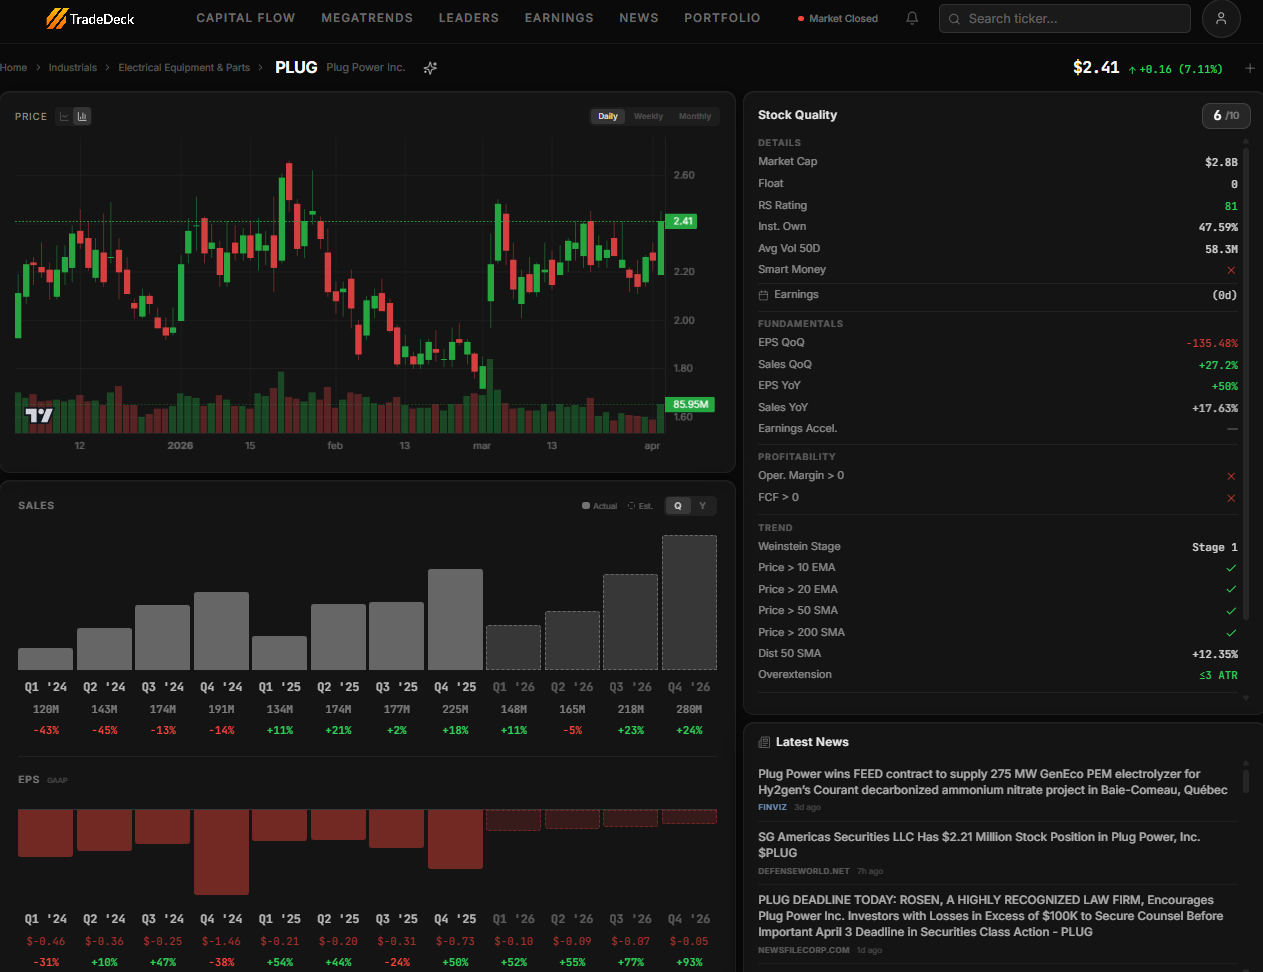The image size is (1263, 972).
Task: Switch price chart to line view
Action: click(64, 116)
